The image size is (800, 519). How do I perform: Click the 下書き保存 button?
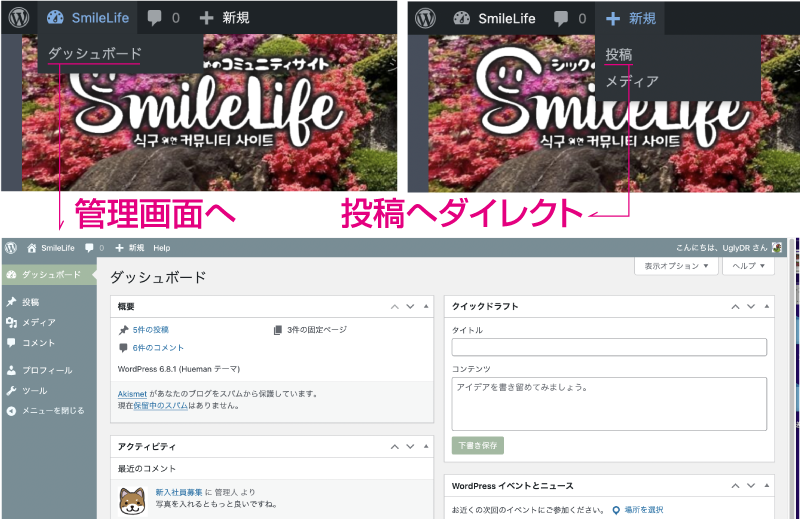coord(478,446)
